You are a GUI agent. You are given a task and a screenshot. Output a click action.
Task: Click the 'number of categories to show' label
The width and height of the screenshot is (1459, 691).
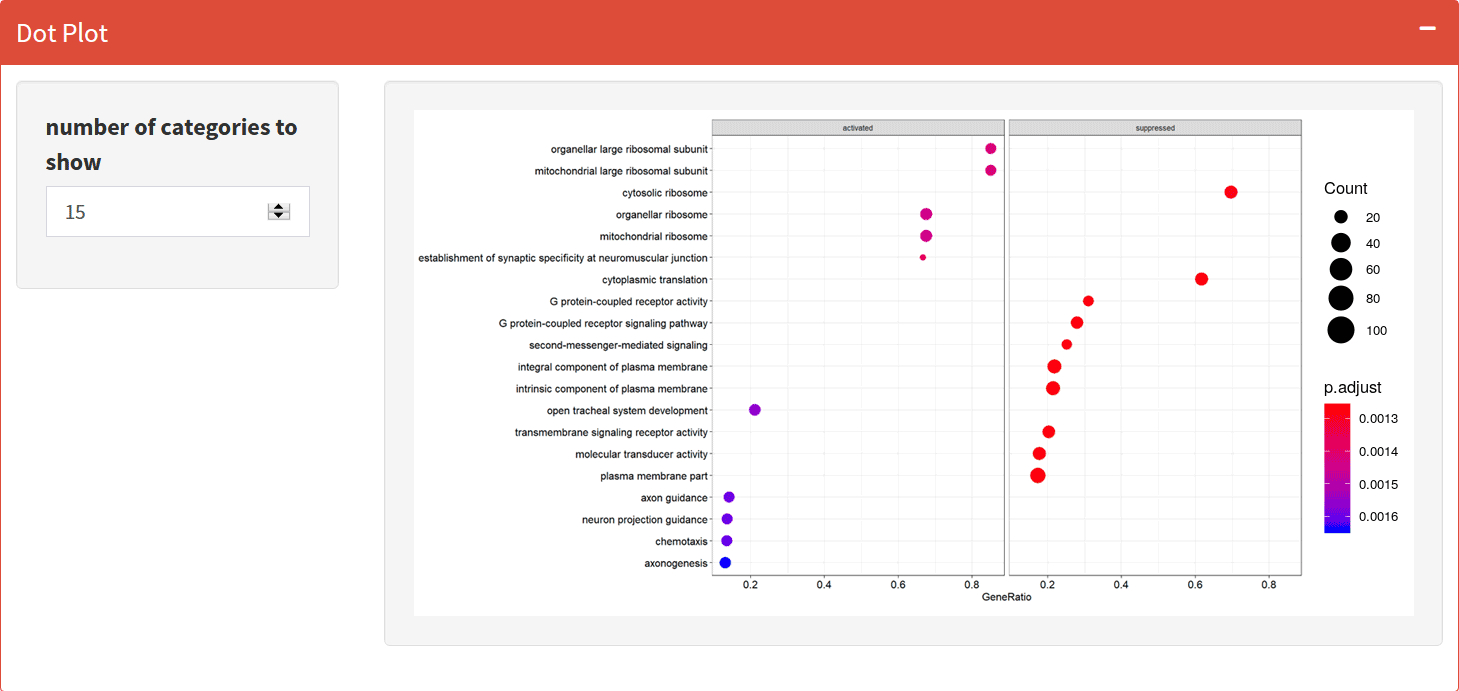[171, 144]
